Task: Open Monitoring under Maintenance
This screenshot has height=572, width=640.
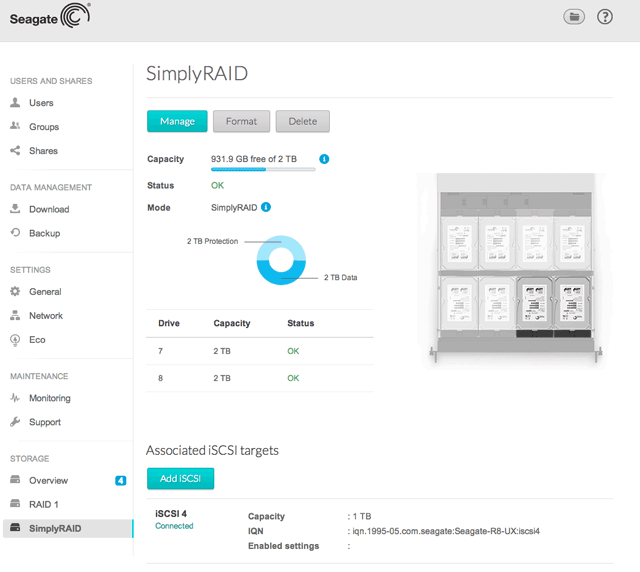Action: 49,398
